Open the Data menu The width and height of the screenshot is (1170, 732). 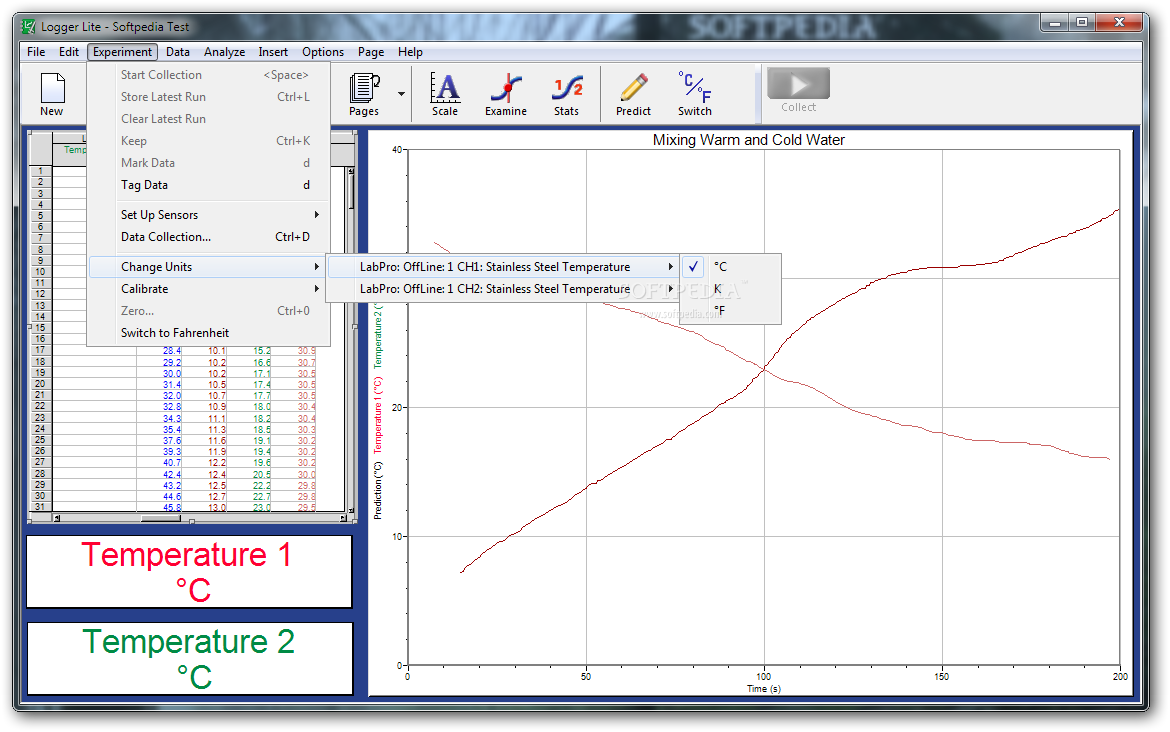[178, 51]
